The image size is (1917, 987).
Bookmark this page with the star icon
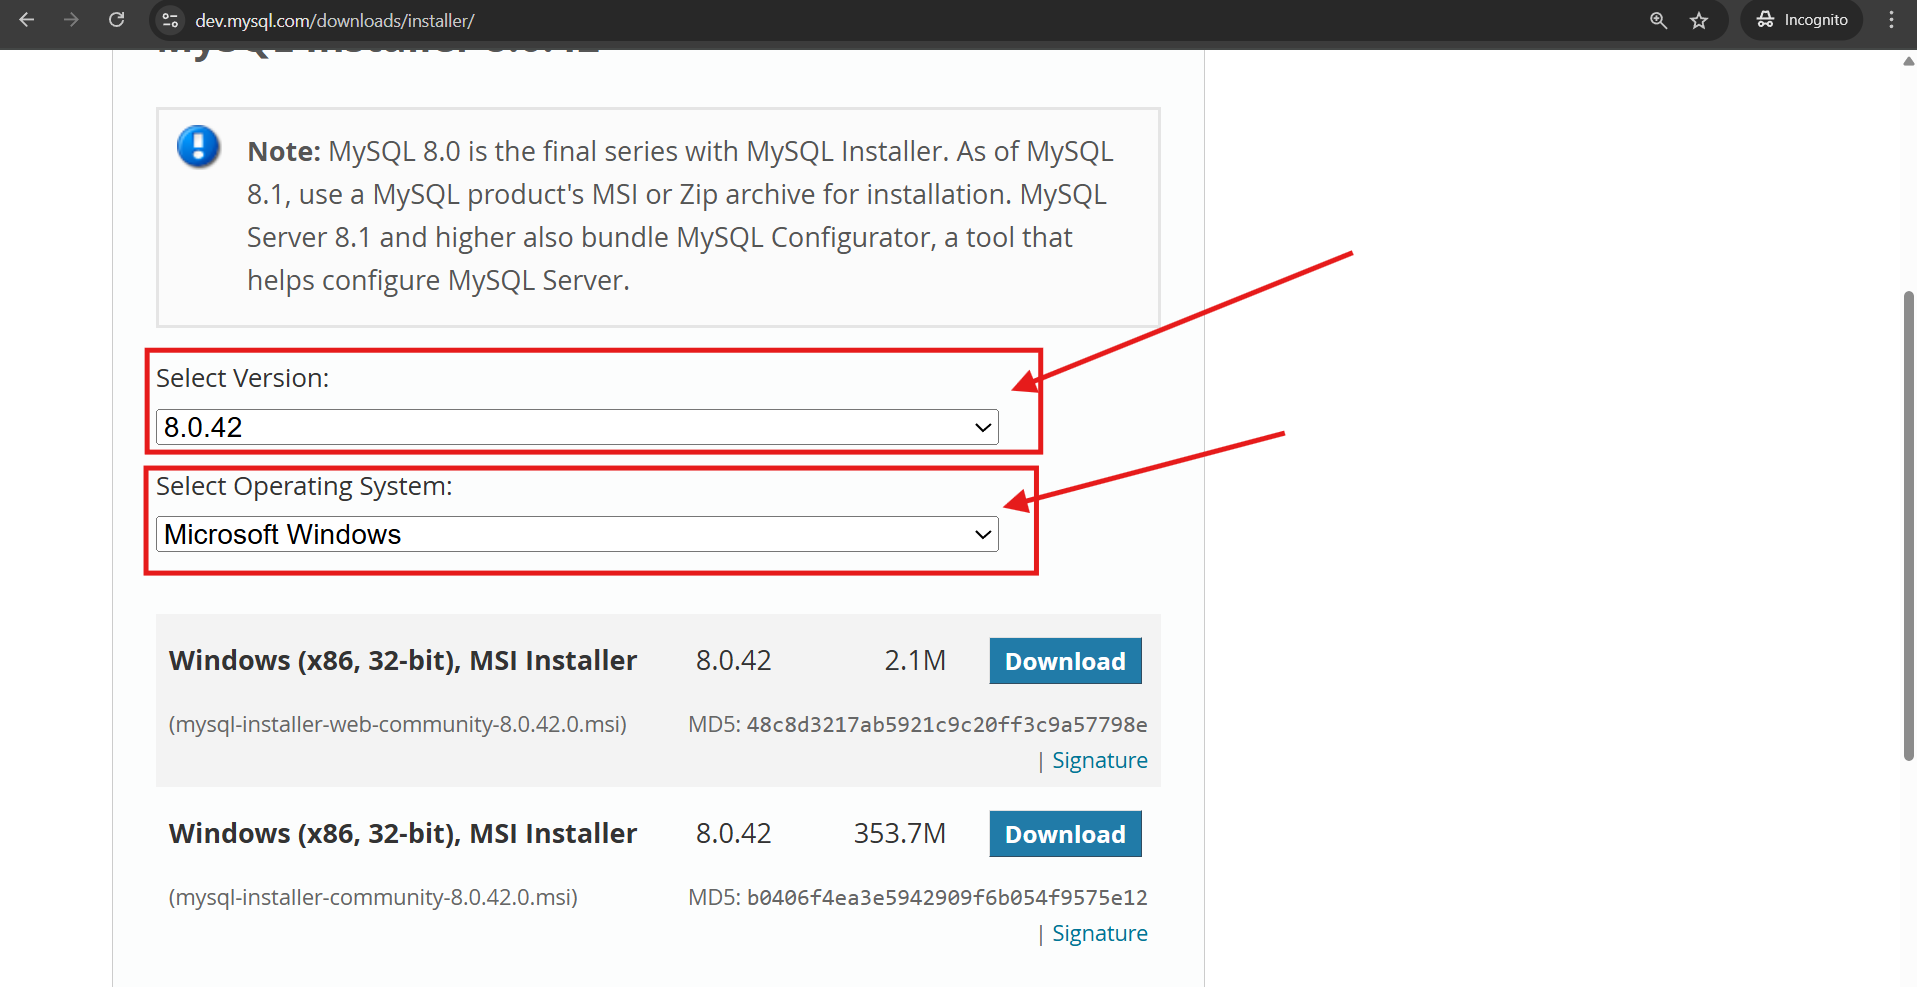pos(1699,20)
